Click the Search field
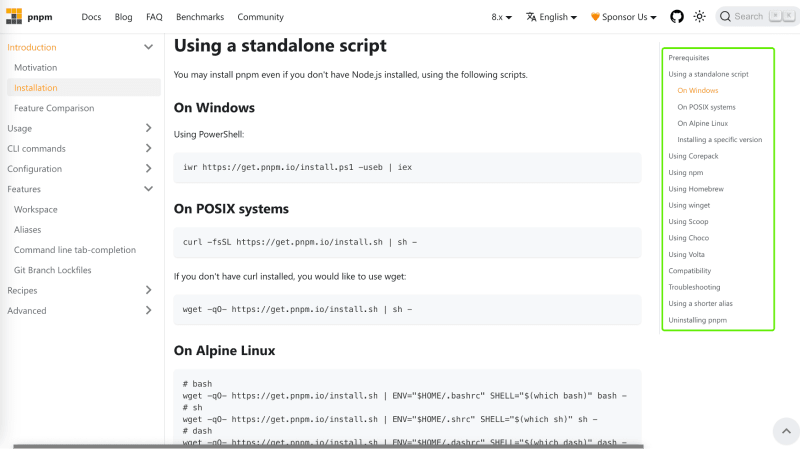Screen dimensions: 800x449 click(x=757, y=16)
